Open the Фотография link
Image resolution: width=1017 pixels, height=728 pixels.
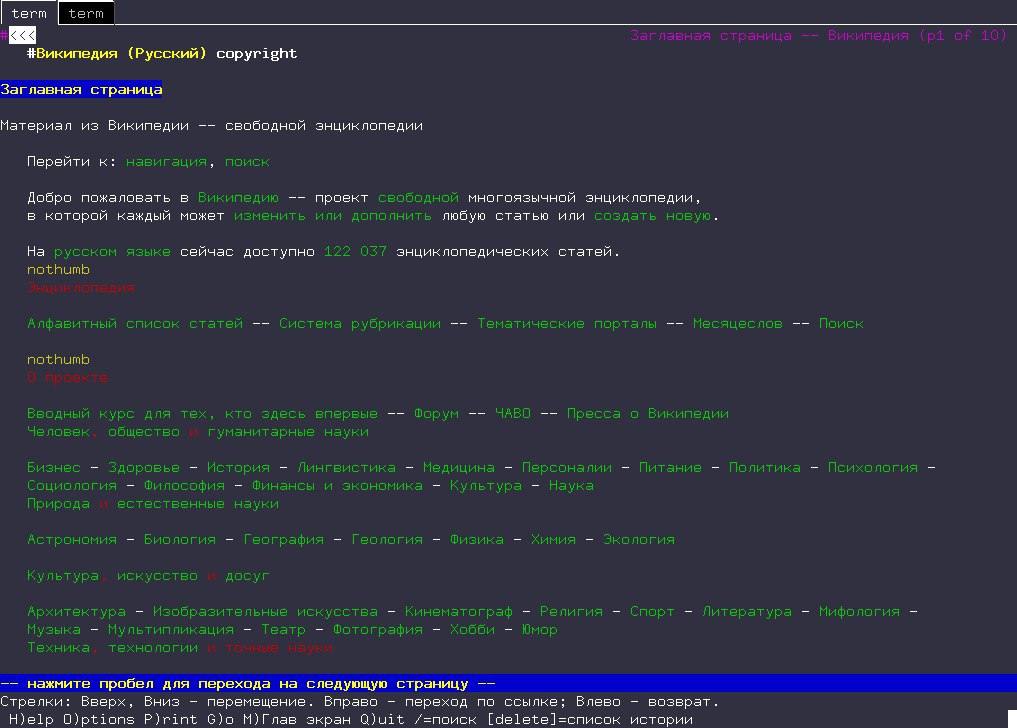point(377,629)
